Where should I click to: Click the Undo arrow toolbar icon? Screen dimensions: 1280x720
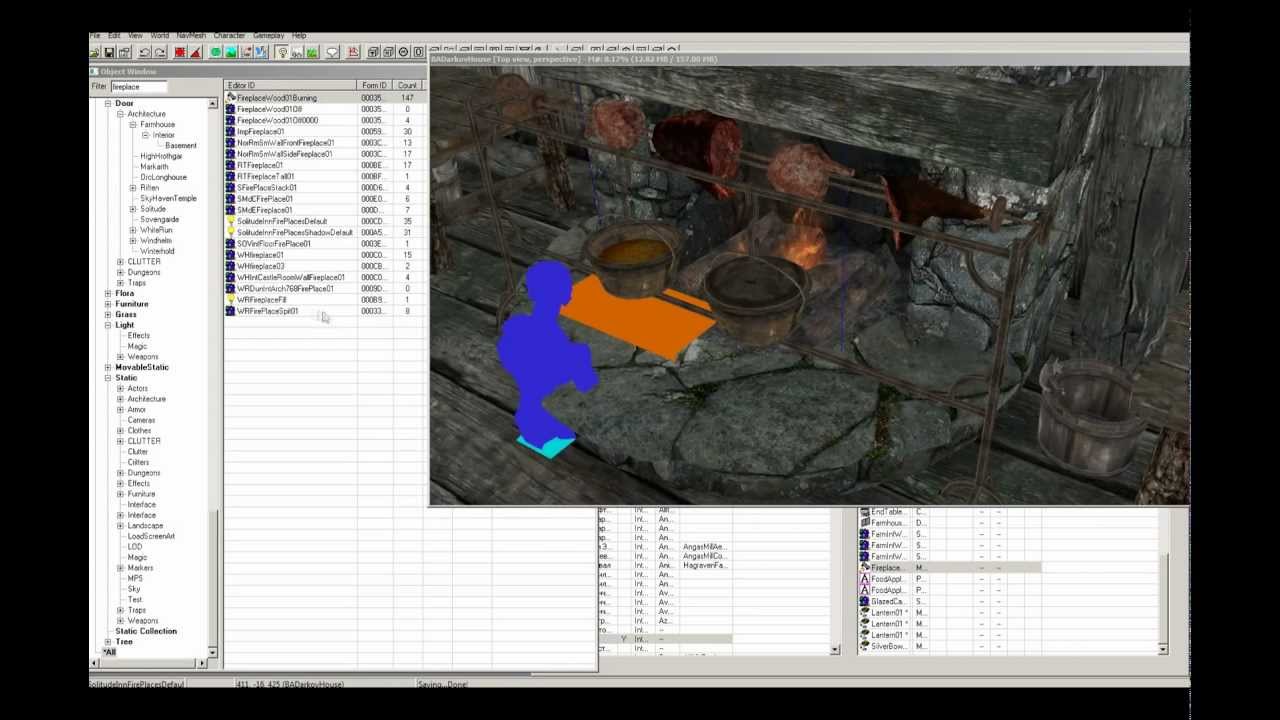tap(144, 52)
